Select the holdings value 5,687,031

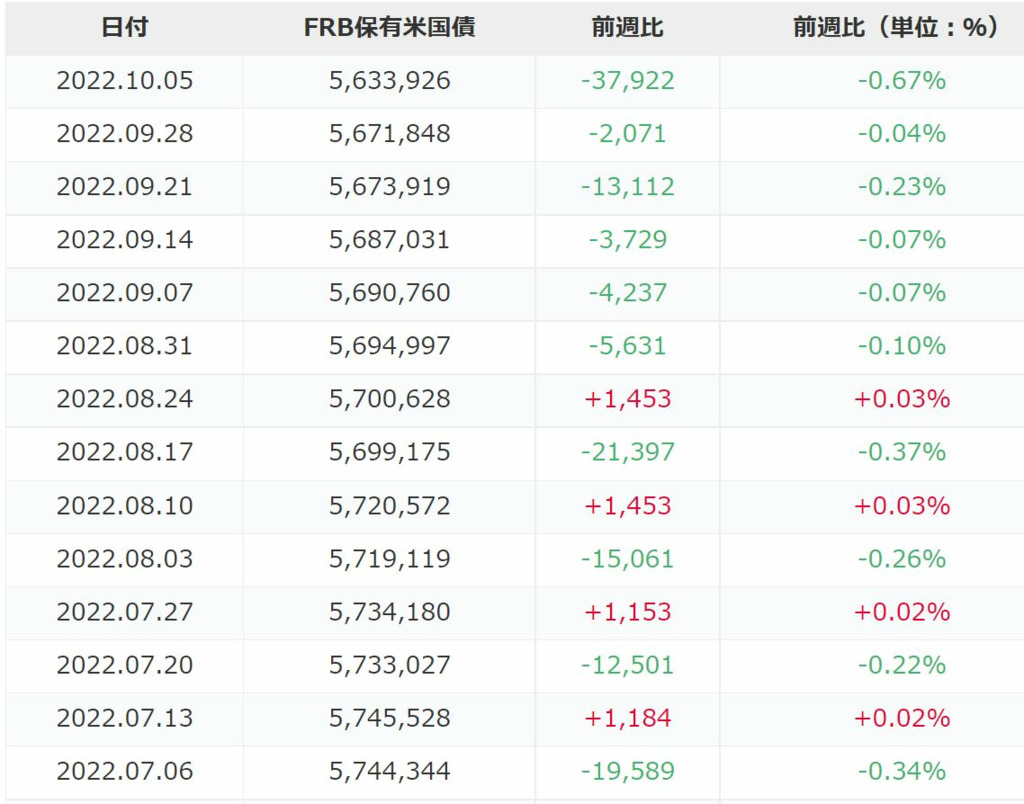point(389,239)
